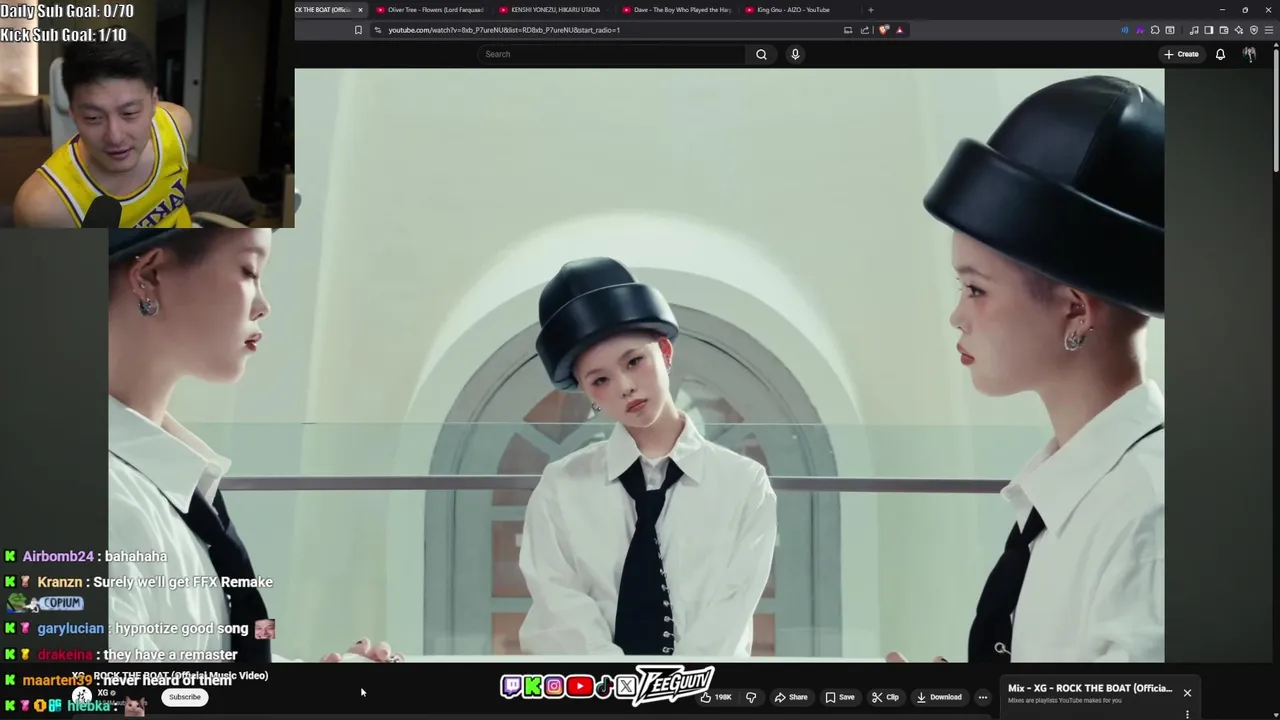The image size is (1280, 720).
Task: Click the Kick Sub Goal text
Action: tap(63, 35)
